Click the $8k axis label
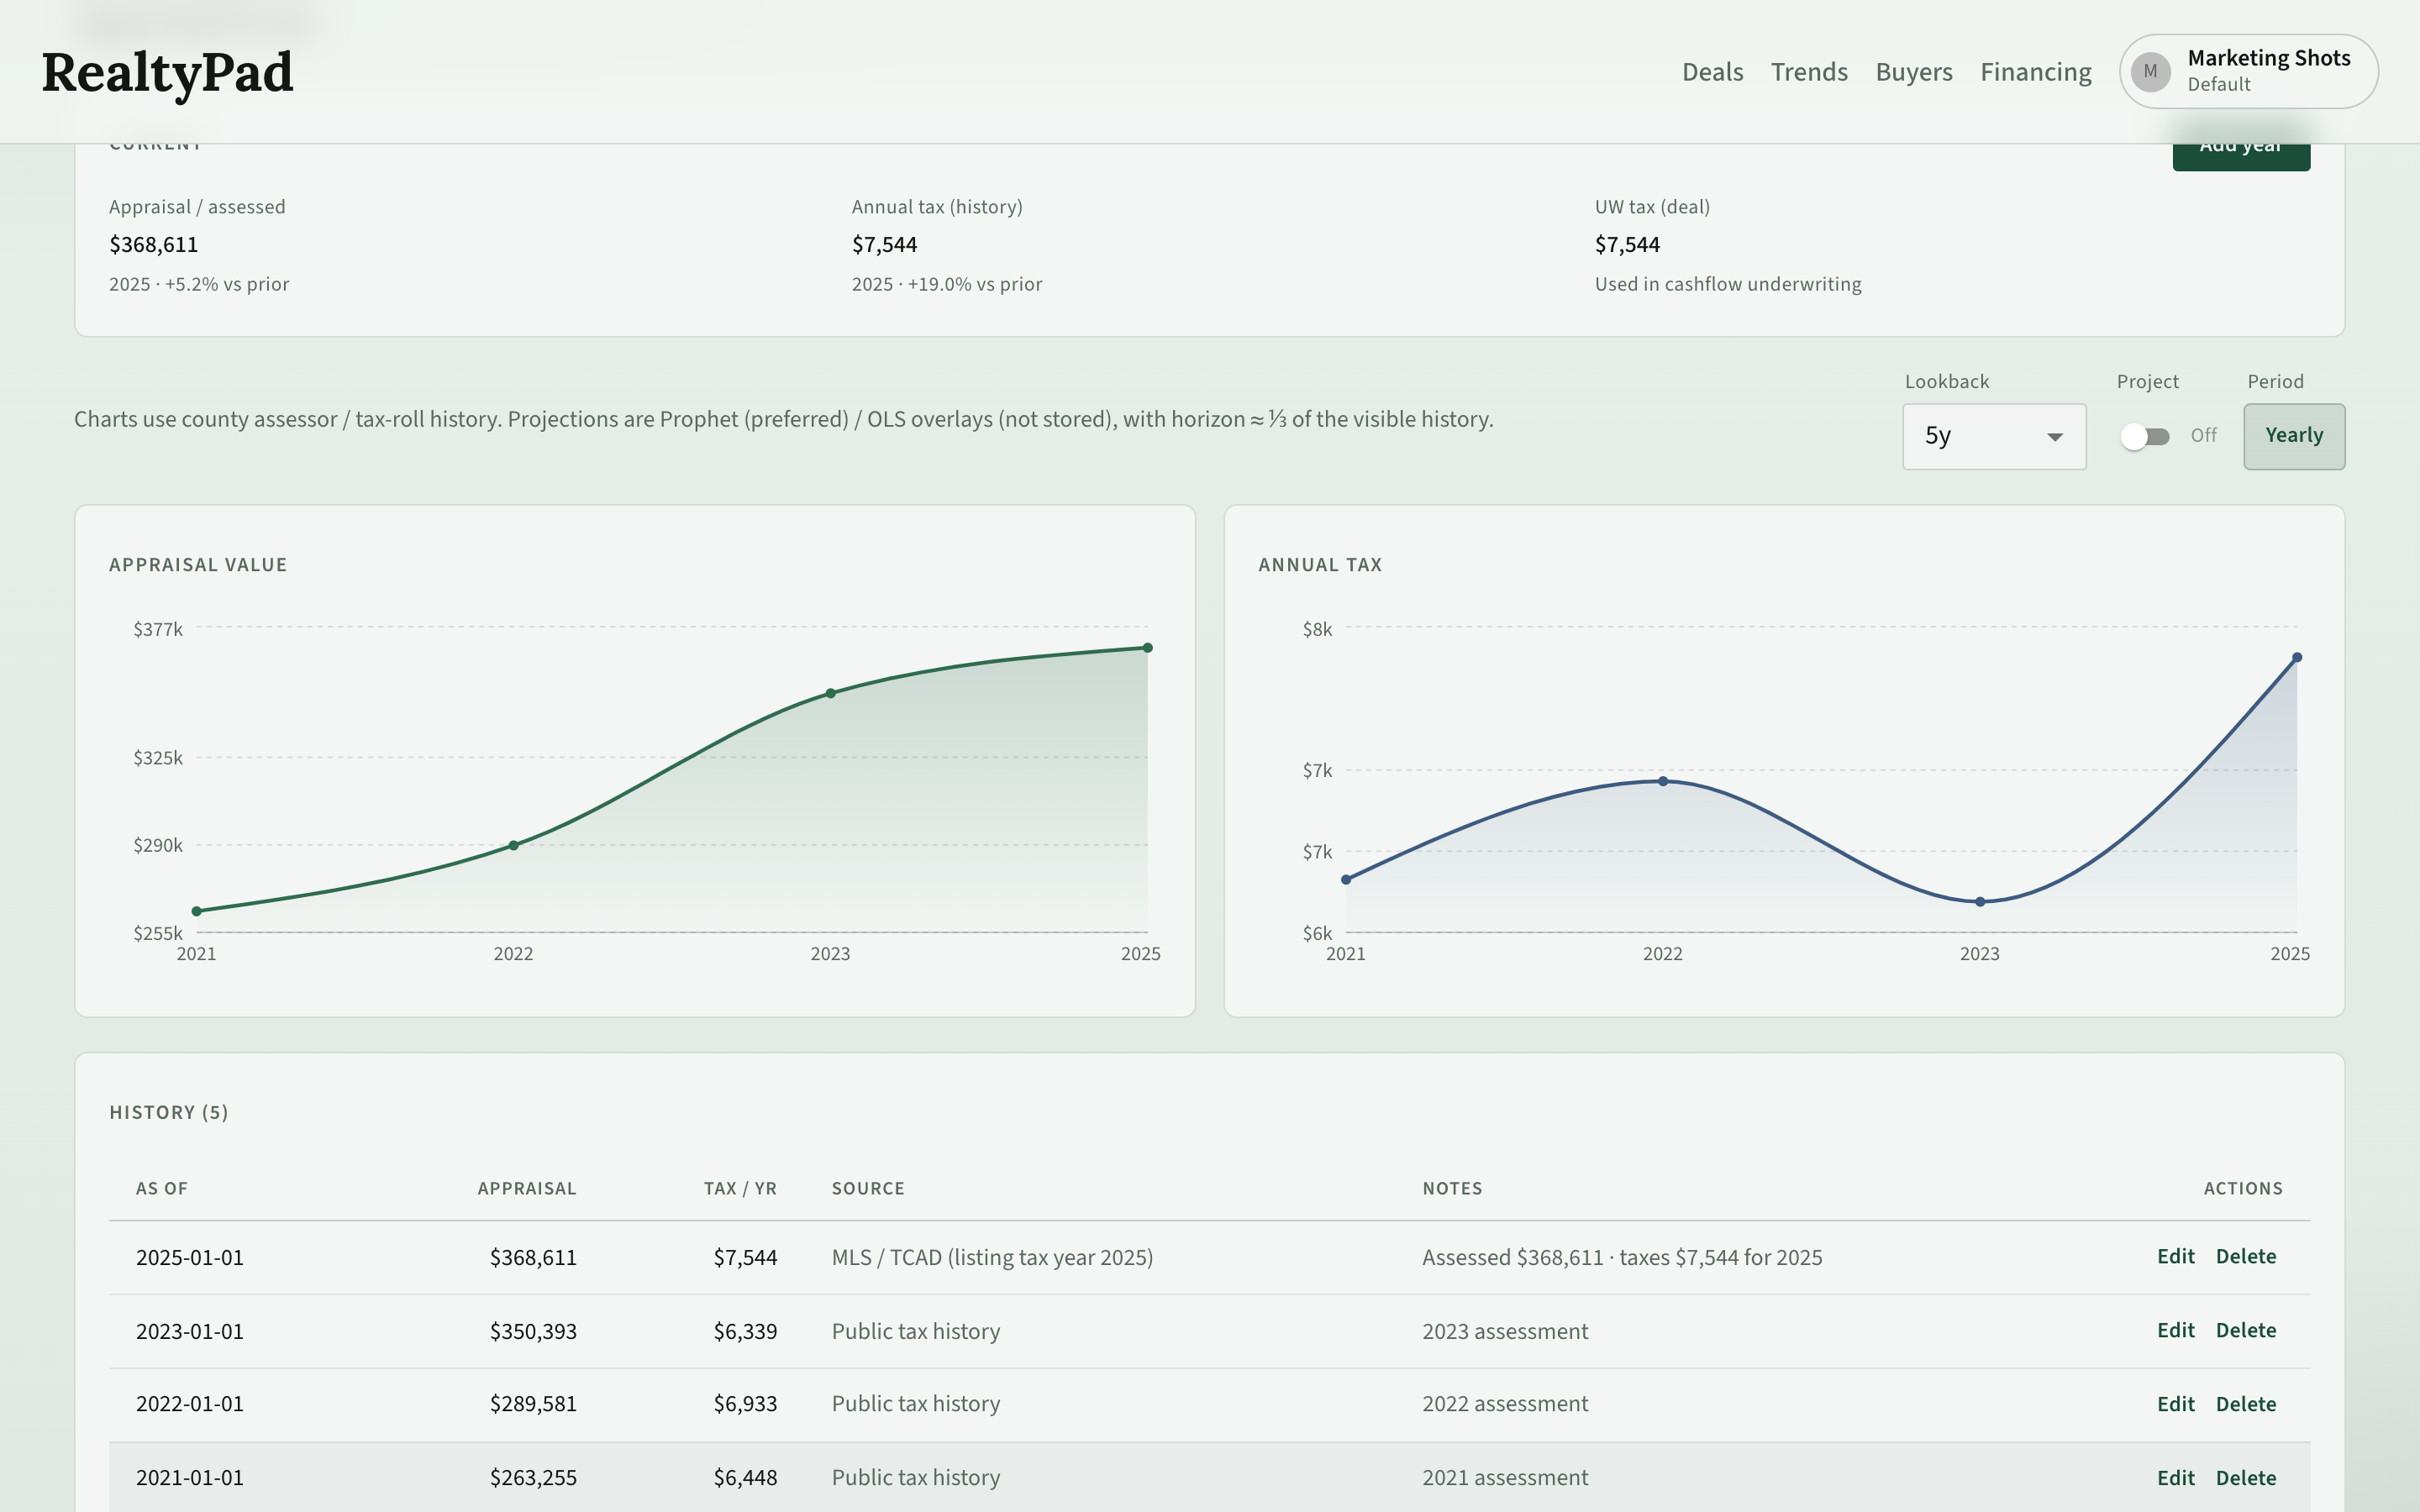Screen dimensions: 2420x1512 tap(1317, 629)
